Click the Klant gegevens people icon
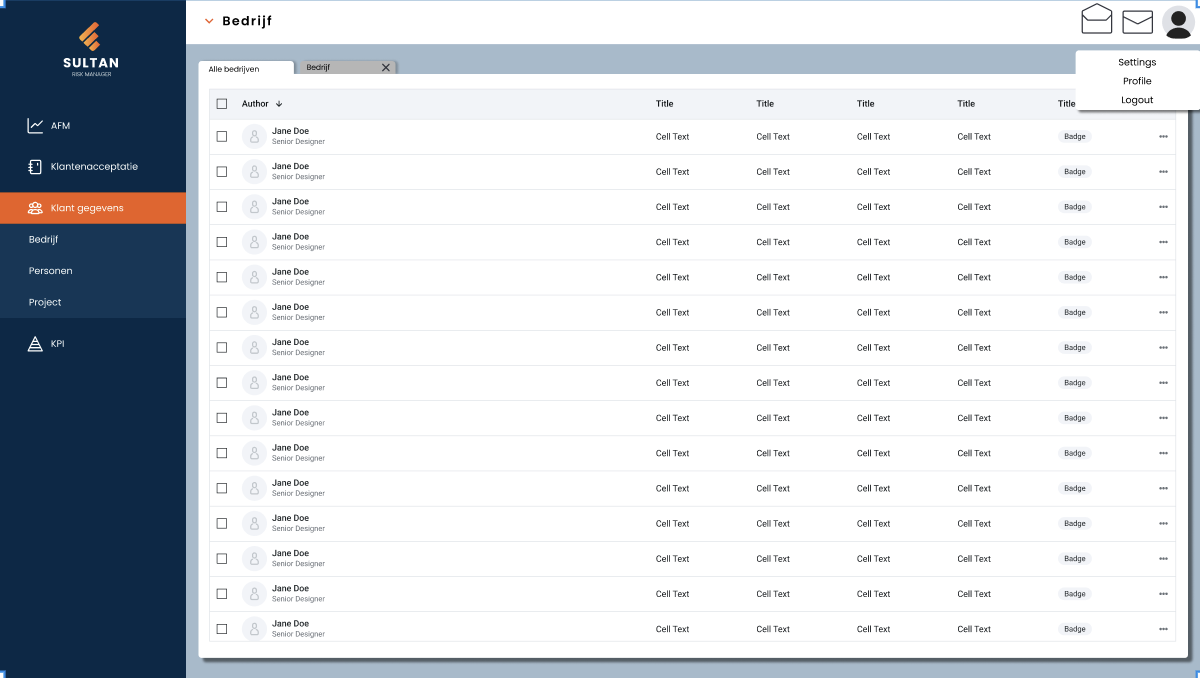Screen dimensions: 1200x678 click(x=35, y=208)
